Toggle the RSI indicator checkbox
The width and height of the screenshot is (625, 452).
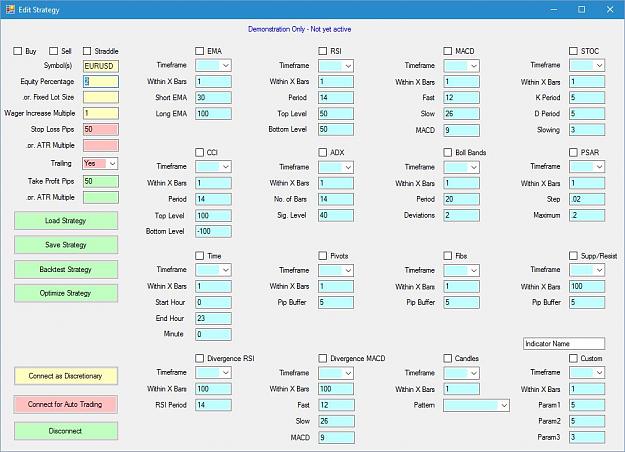coord(323,51)
